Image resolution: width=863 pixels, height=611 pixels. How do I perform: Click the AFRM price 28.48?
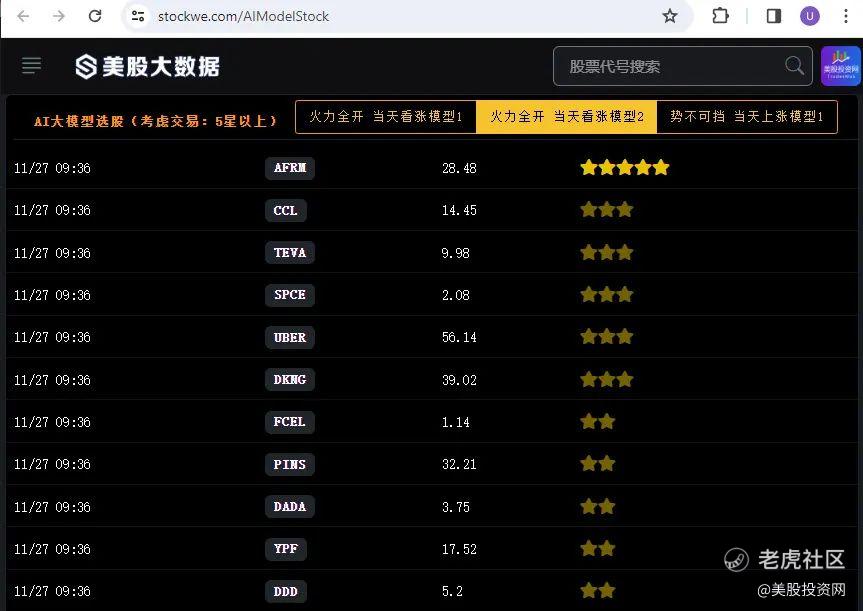click(x=459, y=168)
